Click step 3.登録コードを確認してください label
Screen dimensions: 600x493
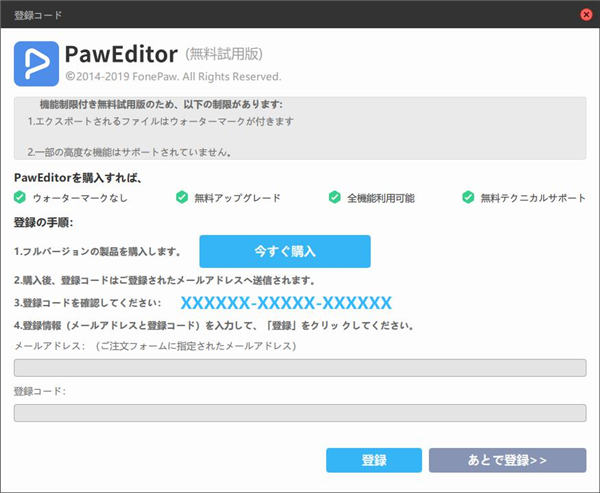coord(87,303)
